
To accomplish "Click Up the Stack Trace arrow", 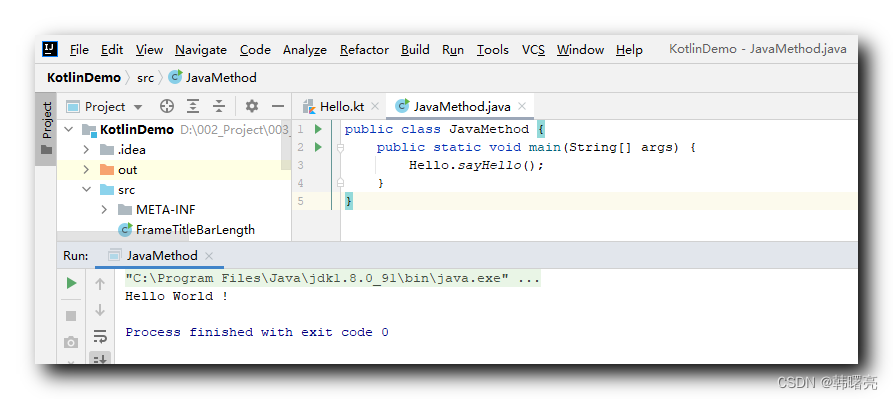I will tap(100, 283).
